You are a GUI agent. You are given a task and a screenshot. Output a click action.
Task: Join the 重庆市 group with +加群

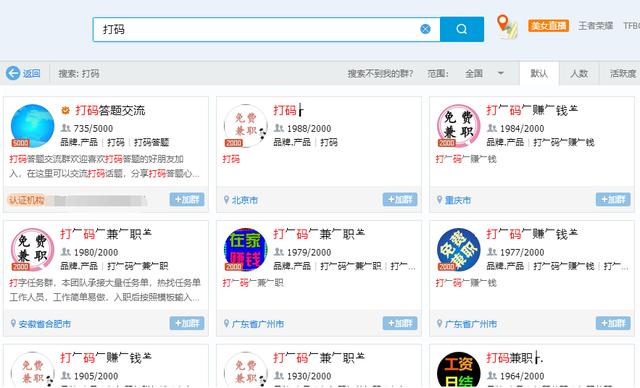click(x=613, y=200)
